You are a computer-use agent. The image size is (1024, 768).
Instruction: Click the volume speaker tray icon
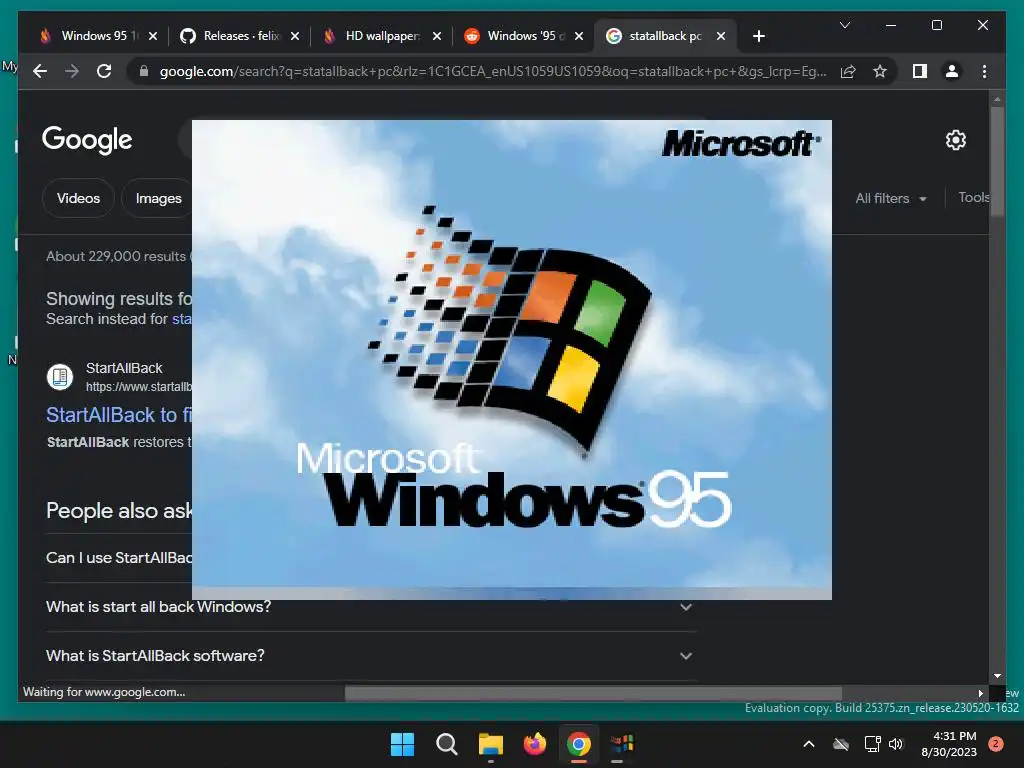[x=896, y=744]
